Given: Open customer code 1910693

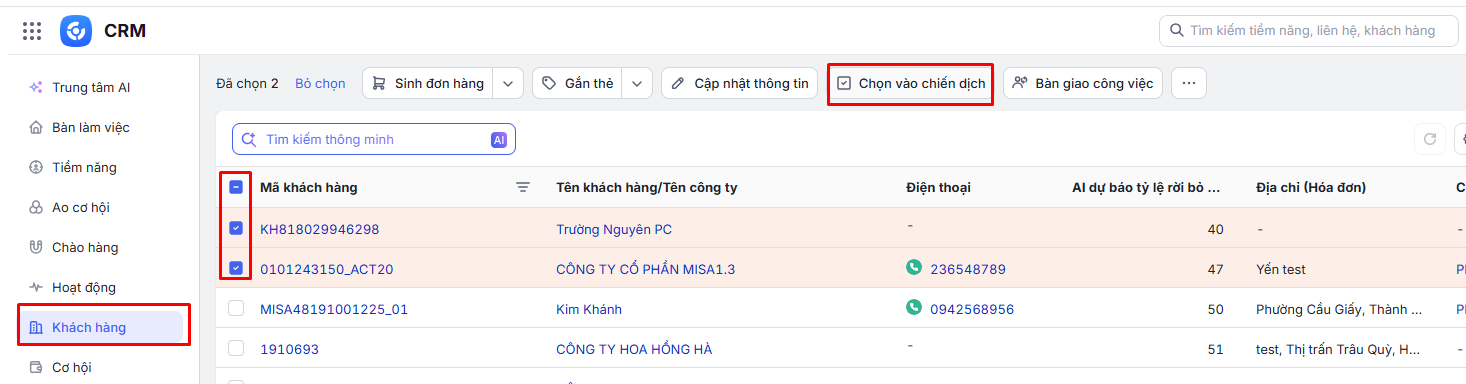Looking at the screenshot, I should 290,349.
